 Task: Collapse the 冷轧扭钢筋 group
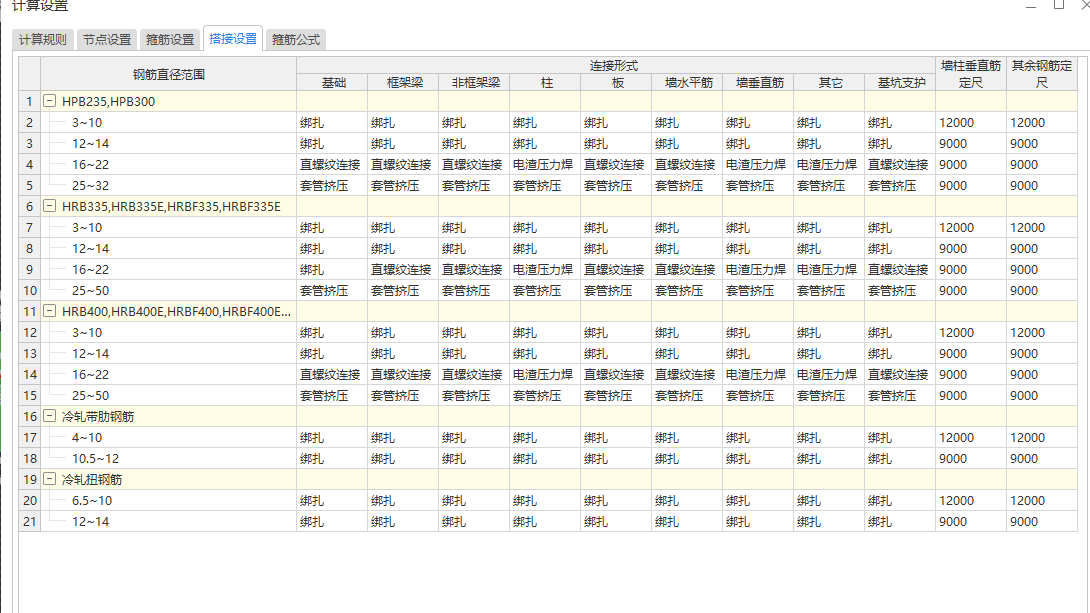49,479
